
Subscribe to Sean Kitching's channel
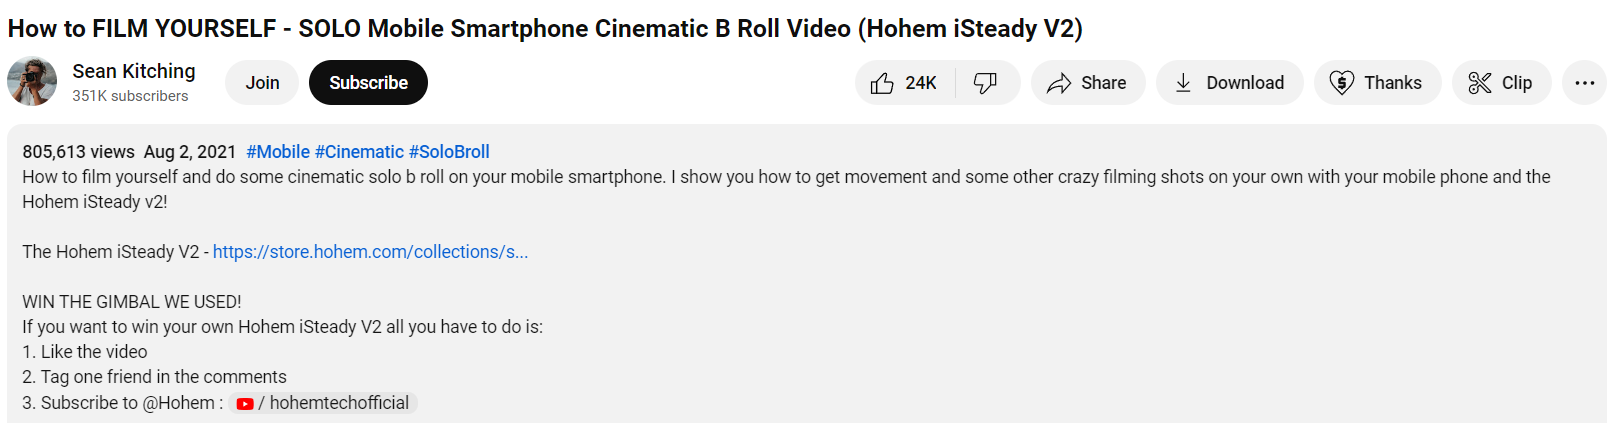coord(368,83)
